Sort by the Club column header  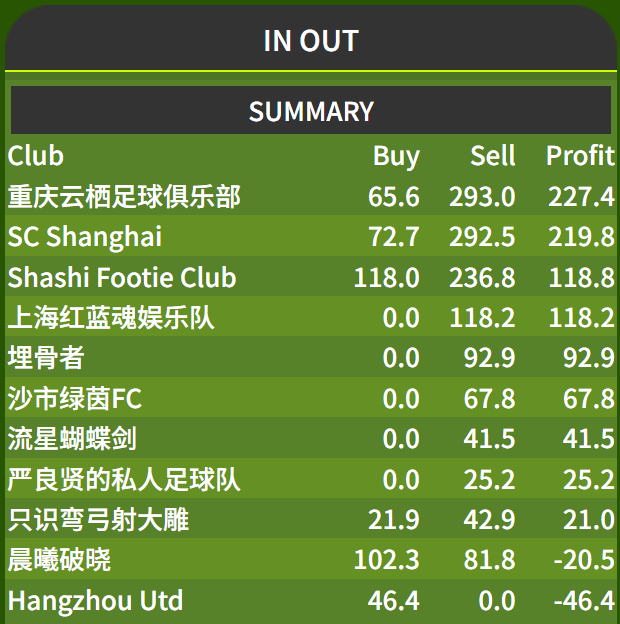point(35,155)
